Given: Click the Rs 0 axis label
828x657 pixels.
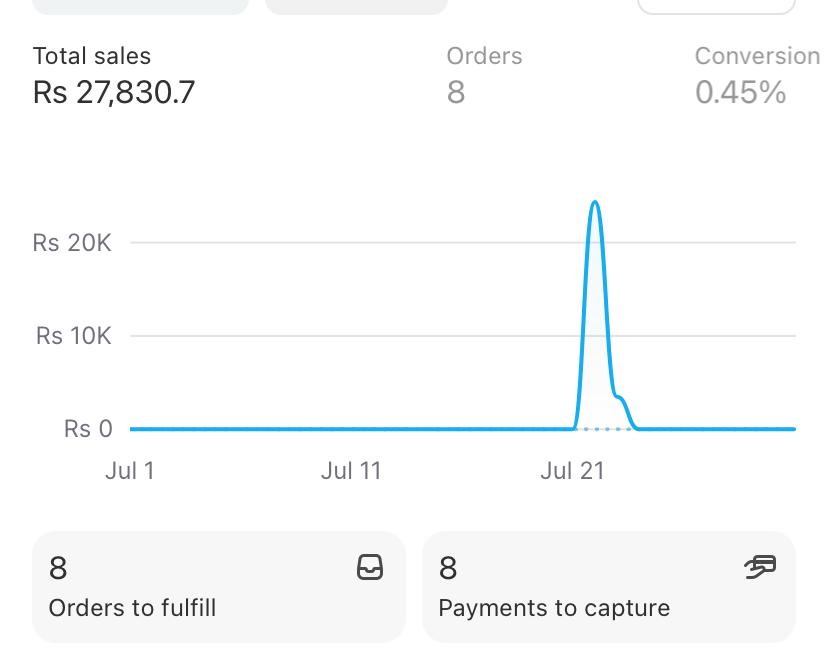Looking at the screenshot, I should (x=88, y=429).
